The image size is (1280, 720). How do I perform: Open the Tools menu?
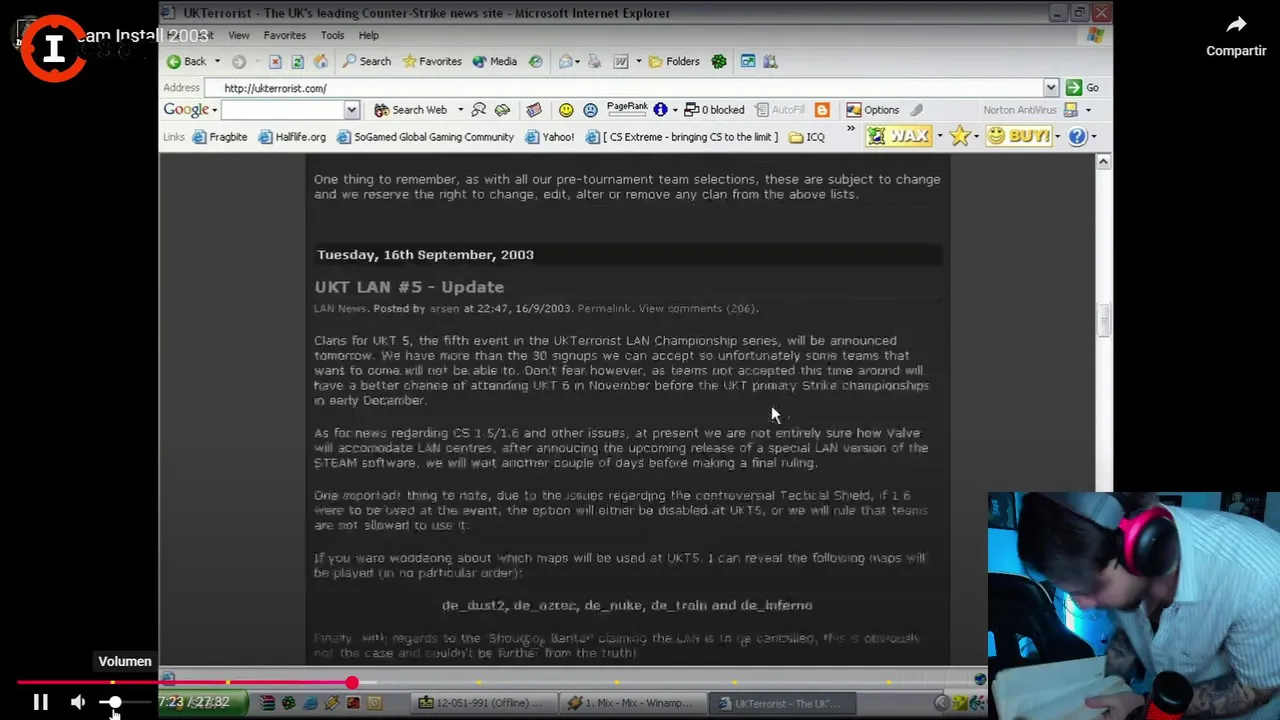(332, 36)
